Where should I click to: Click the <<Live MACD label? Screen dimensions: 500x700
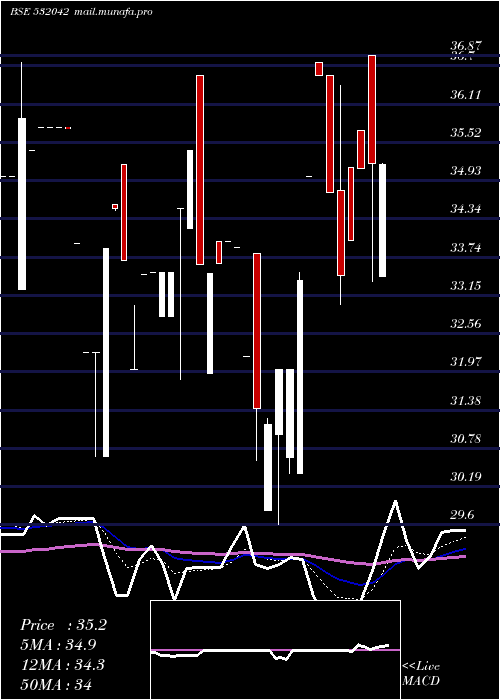[x=421, y=673]
